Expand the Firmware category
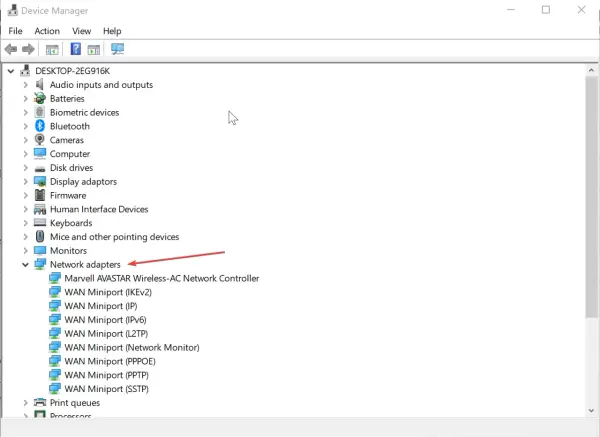Screen dimensions: 600x437 tap(25, 195)
